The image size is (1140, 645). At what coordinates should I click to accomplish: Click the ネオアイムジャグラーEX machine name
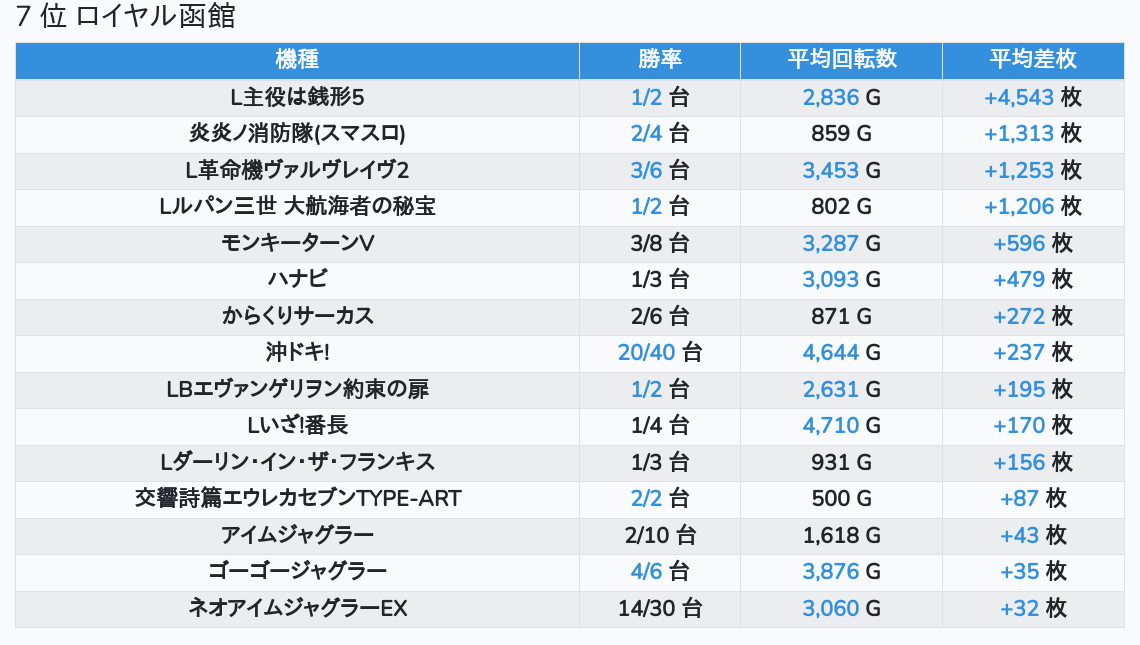tap(297, 608)
